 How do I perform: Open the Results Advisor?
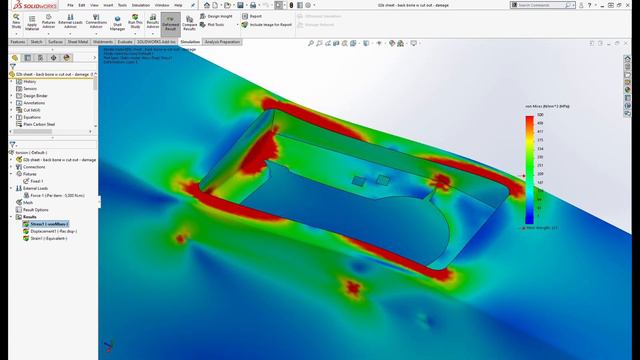153,21
